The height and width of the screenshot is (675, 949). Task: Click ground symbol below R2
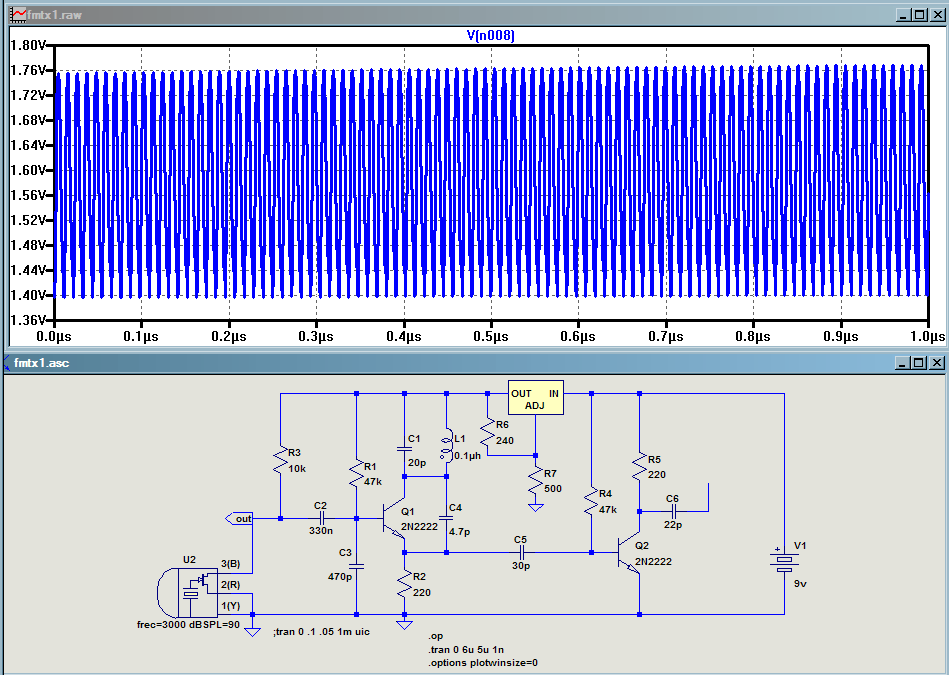pyautogui.click(x=404, y=625)
